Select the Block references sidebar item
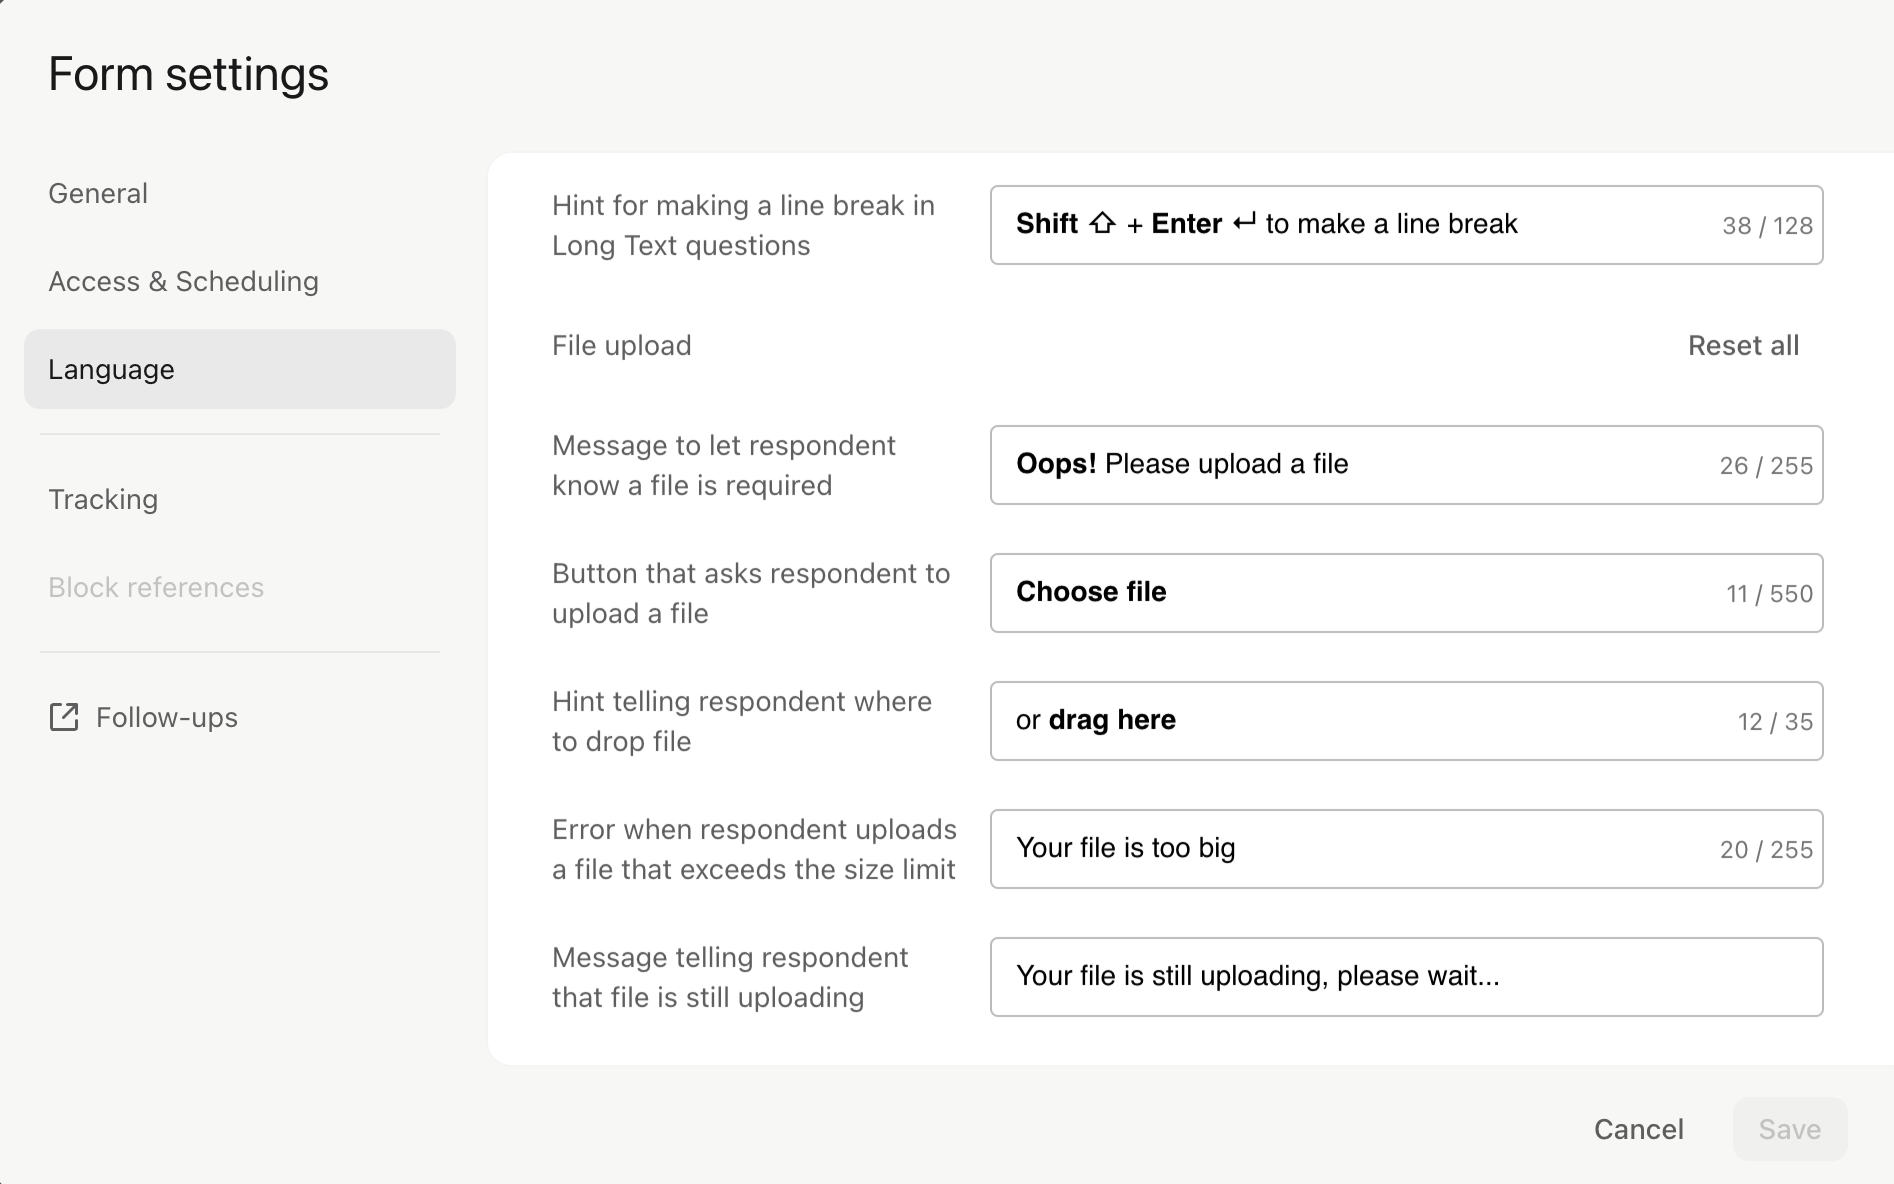The image size is (1894, 1184). coord(156,587)
